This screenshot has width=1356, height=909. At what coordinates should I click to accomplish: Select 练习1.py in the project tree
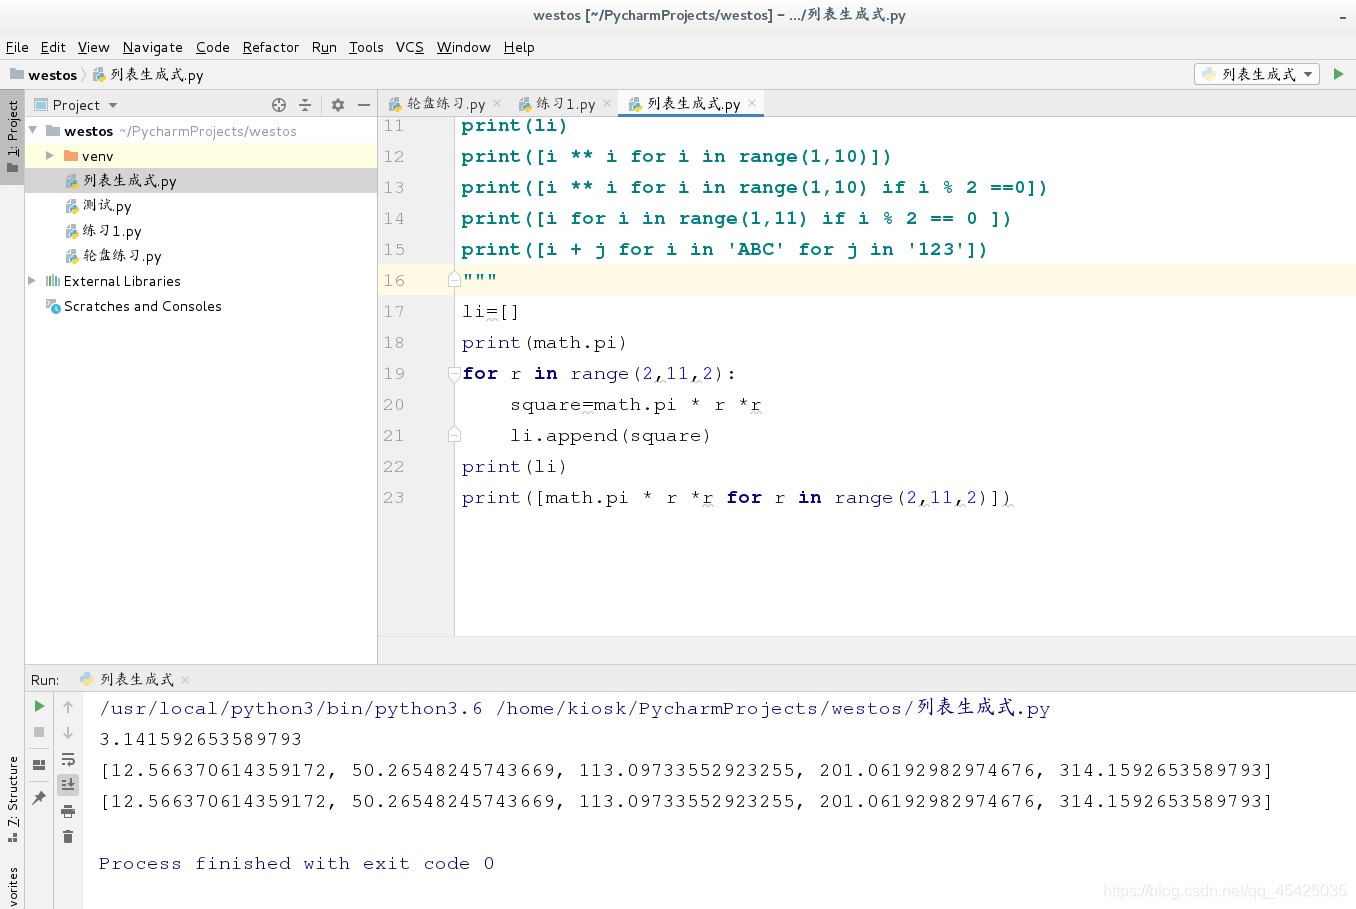(x=111, y=231)
